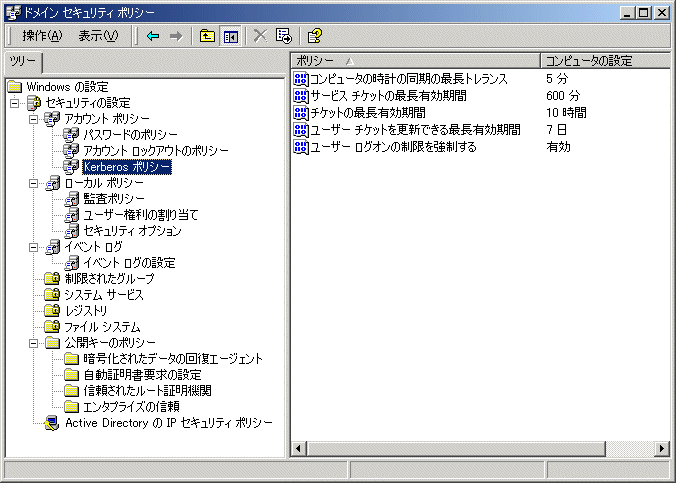Click the セキュリティ オプション node icon

72,231
